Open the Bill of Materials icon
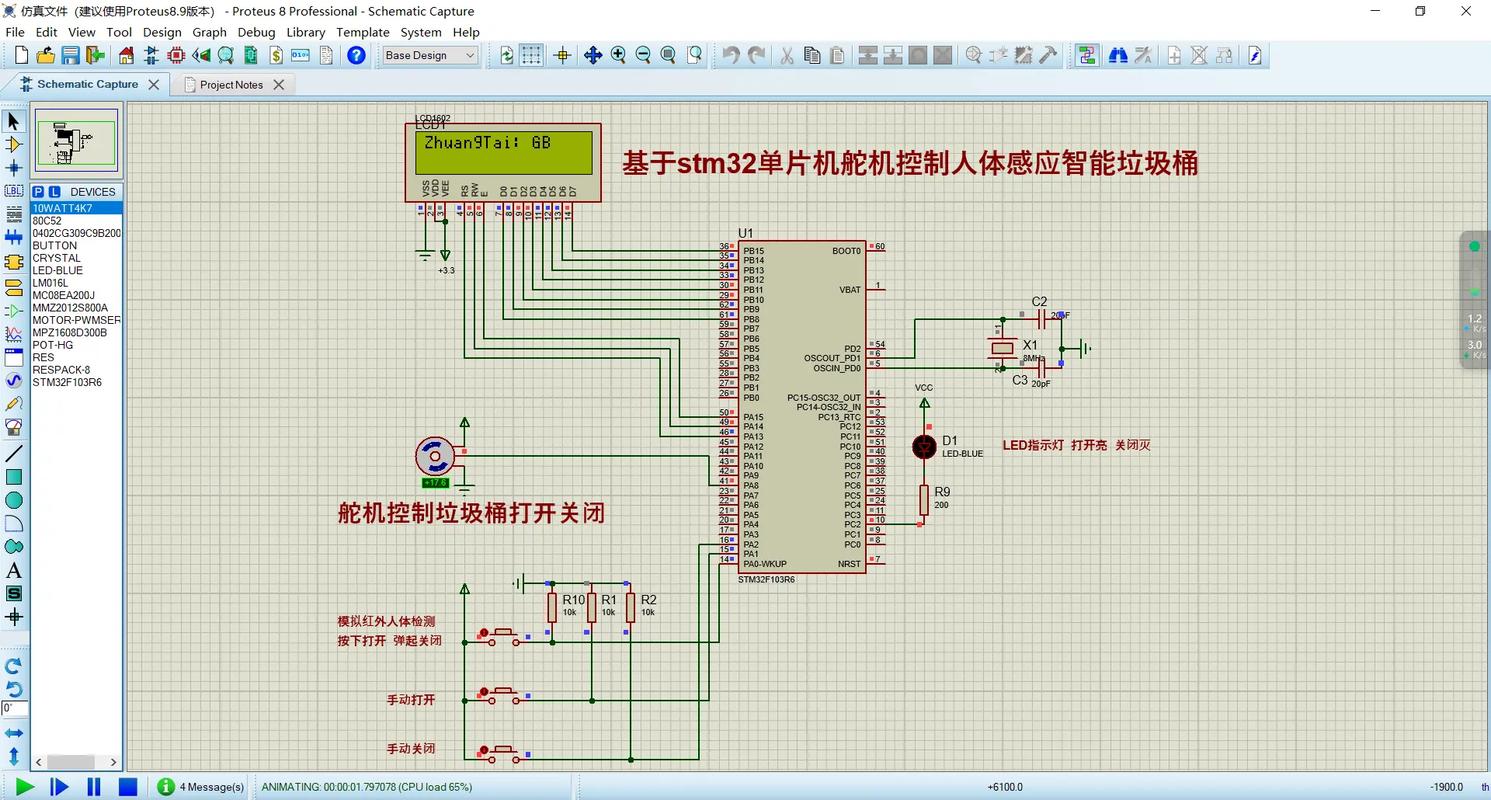This screenshot has height=800, width=1491. pos(274,55)
